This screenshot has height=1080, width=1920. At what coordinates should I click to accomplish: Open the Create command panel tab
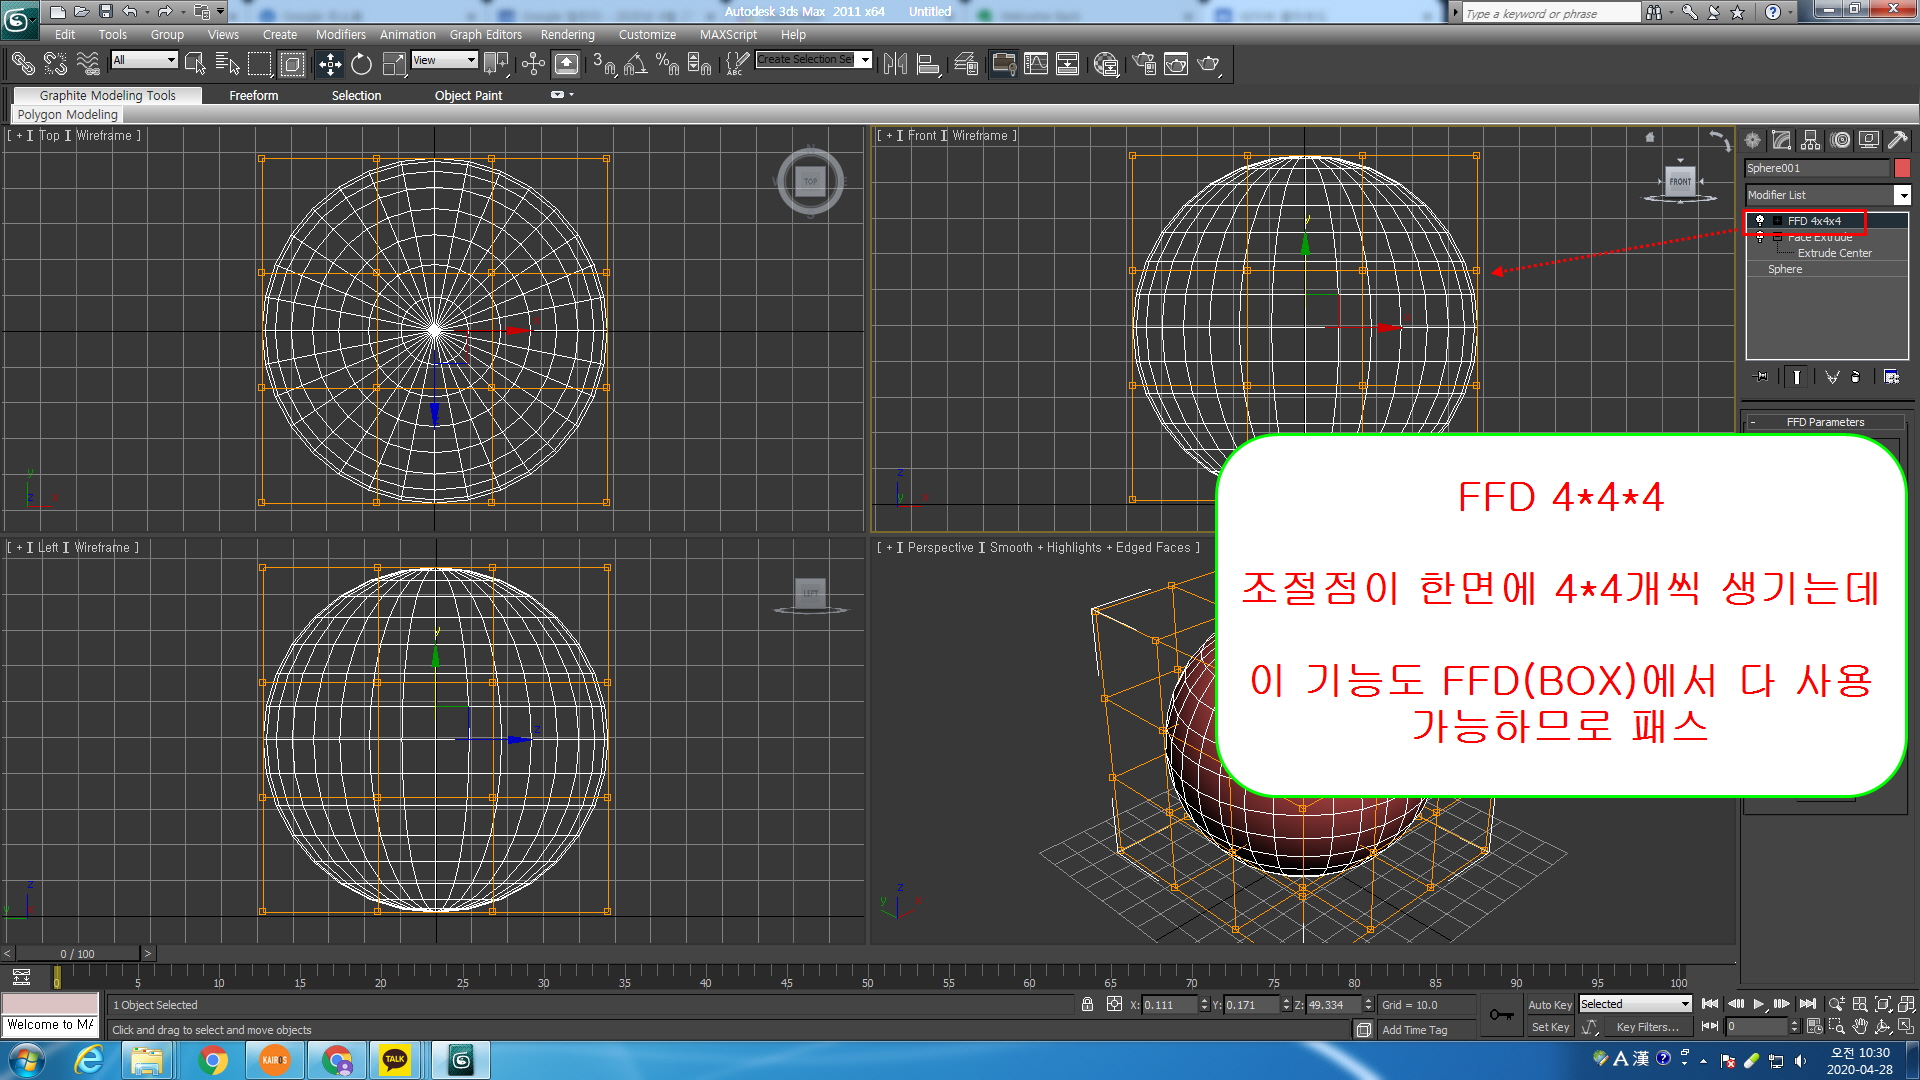click(x=1752, y=140)
